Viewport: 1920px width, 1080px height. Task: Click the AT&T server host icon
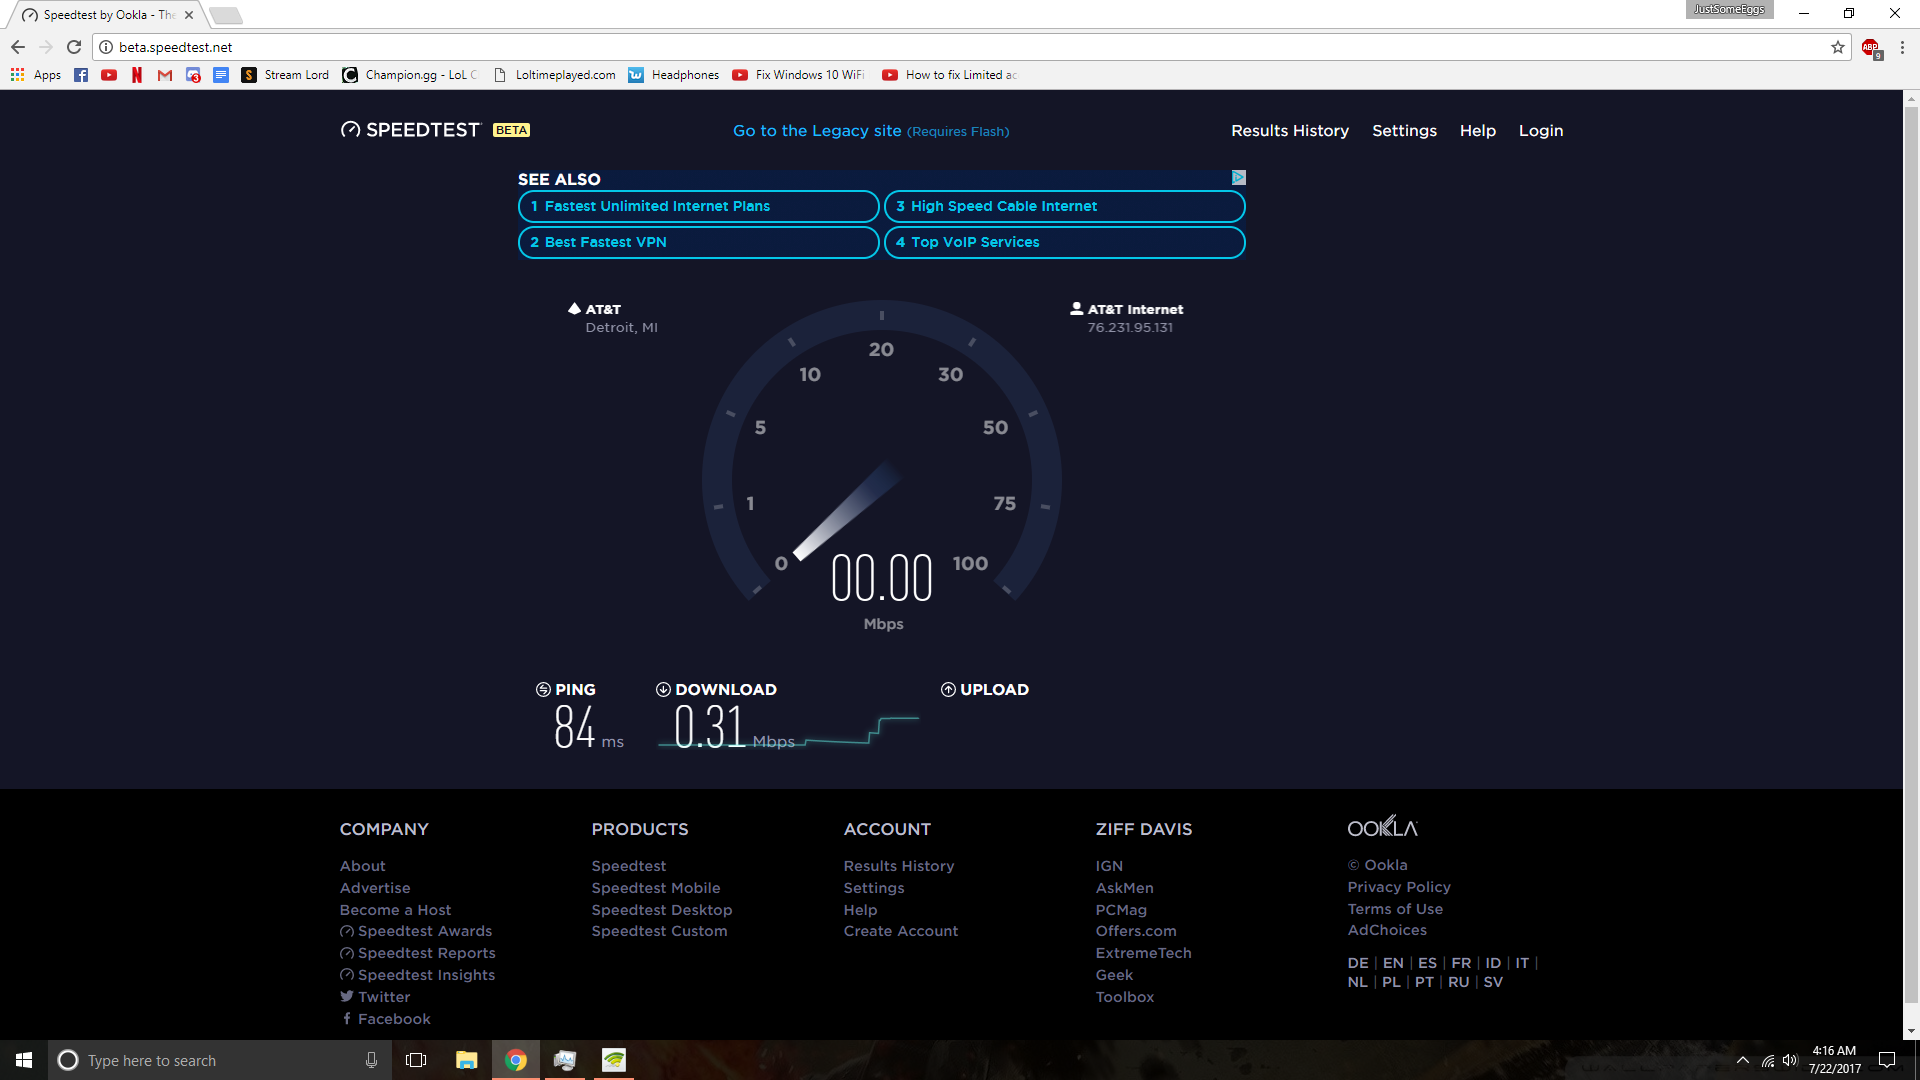tap(574, 309)
